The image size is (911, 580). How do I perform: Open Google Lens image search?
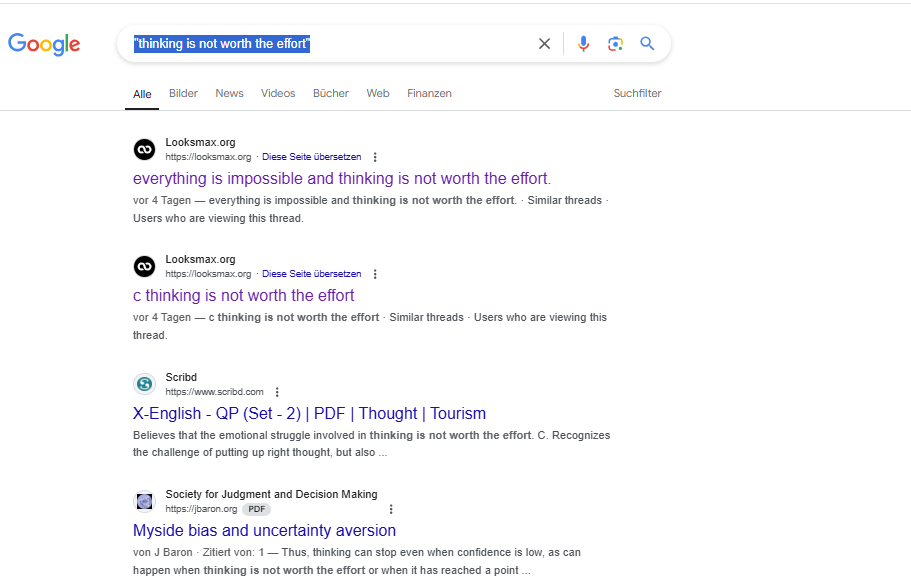pos(615,44)
